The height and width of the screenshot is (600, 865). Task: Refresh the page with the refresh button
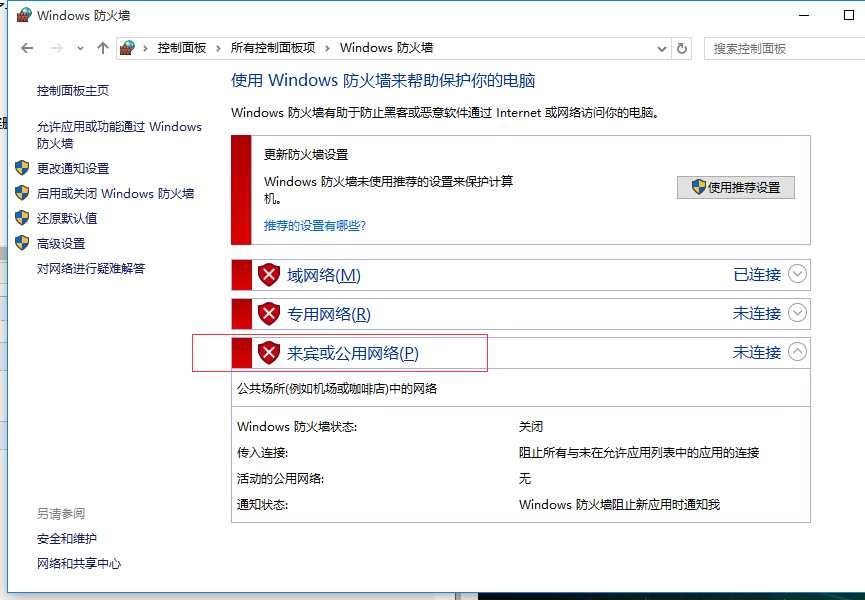(x=682, y=49)
